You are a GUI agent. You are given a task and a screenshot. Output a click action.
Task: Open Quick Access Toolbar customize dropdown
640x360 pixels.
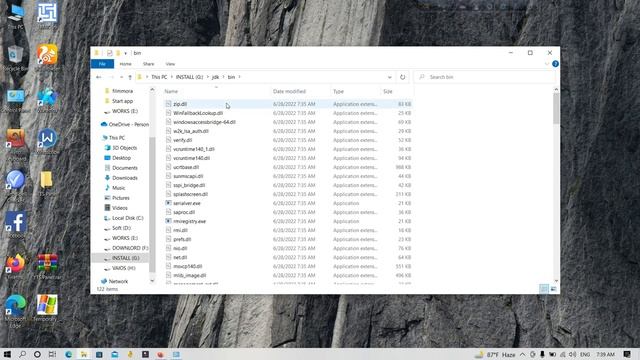coord(126,53)
